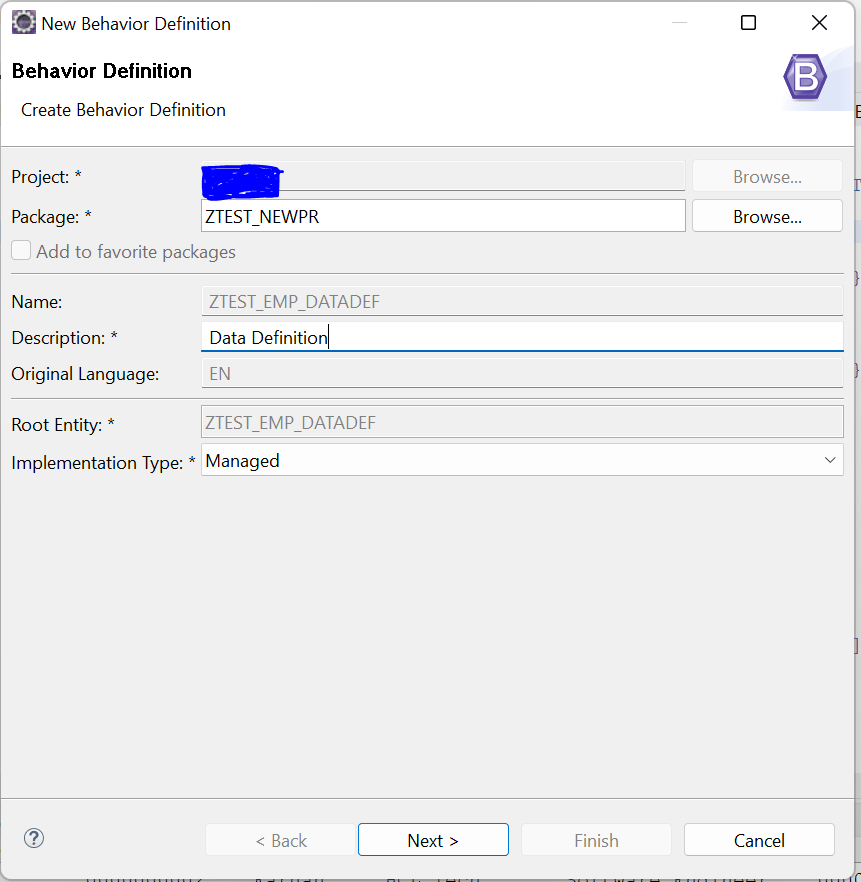This screenshot has width=861, height=882.
Task: Click into the Description field
Action: pos(522,337)
